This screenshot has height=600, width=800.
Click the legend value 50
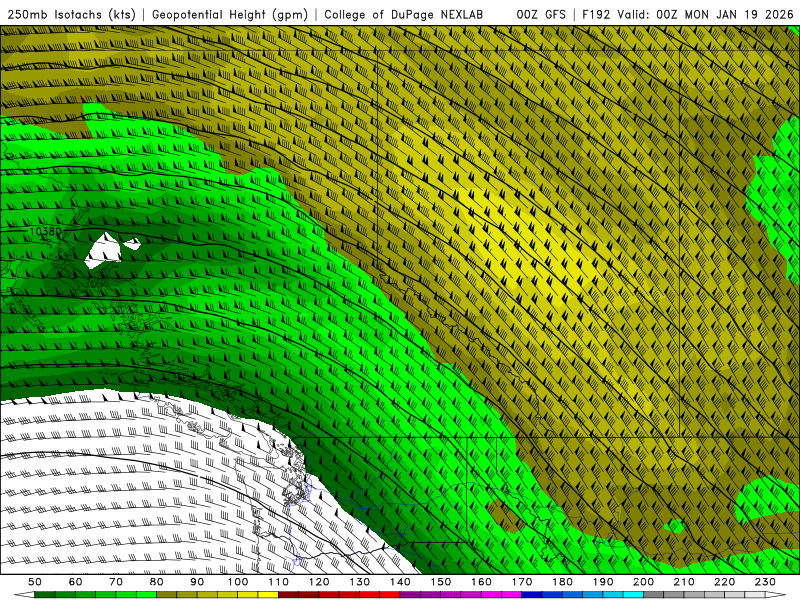click(x=35, y=582)
